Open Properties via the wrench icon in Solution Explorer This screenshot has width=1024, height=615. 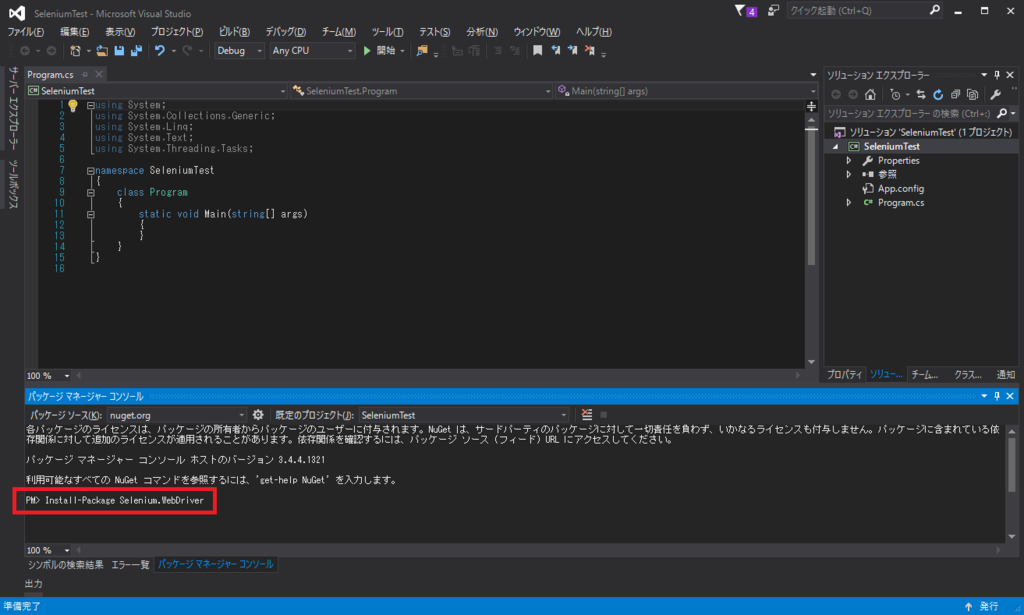[995, 95]
